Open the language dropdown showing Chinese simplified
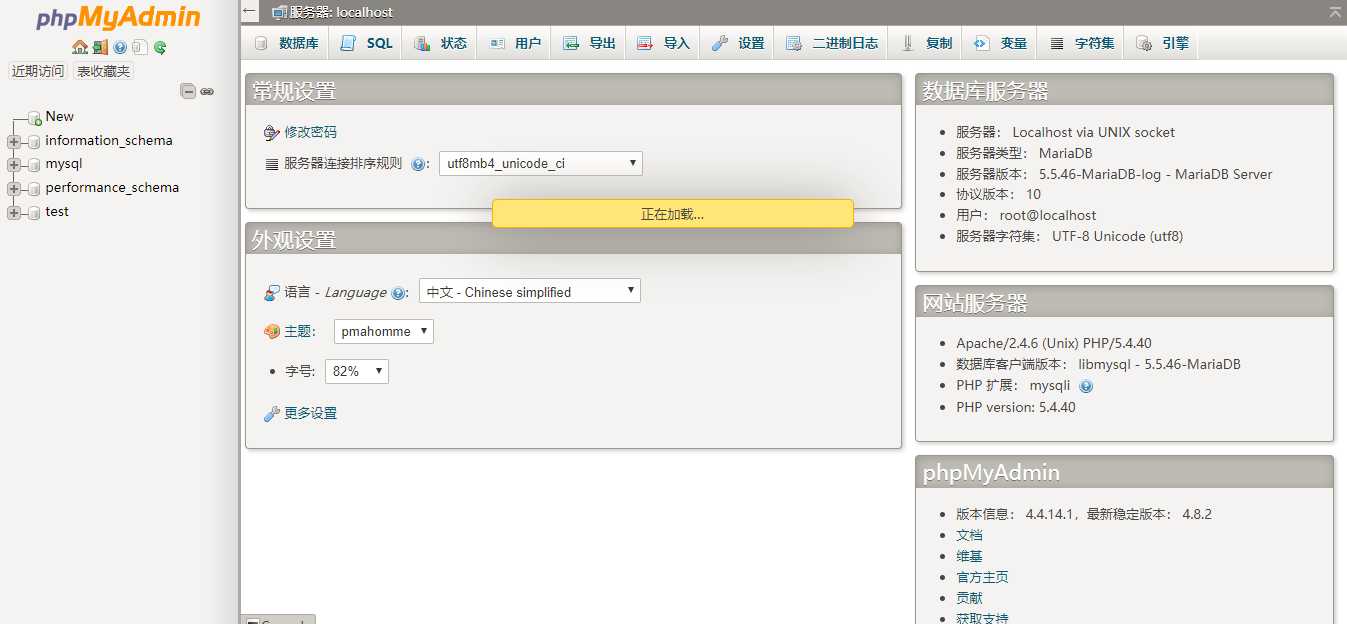This screenshot has width=1347, height=624. point(530,291)
